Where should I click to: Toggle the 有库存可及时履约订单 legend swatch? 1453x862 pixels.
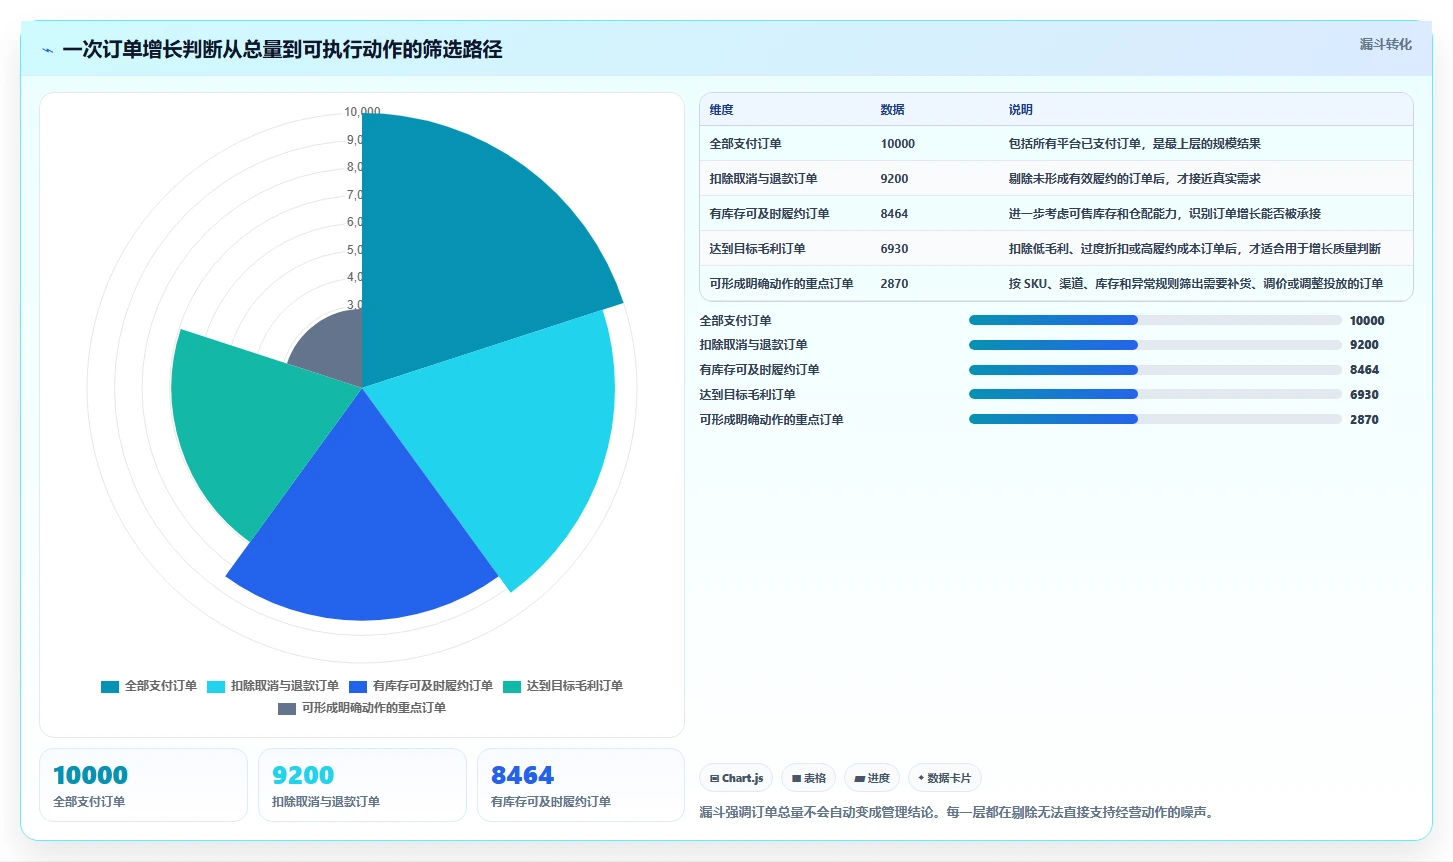coord(358,686)
